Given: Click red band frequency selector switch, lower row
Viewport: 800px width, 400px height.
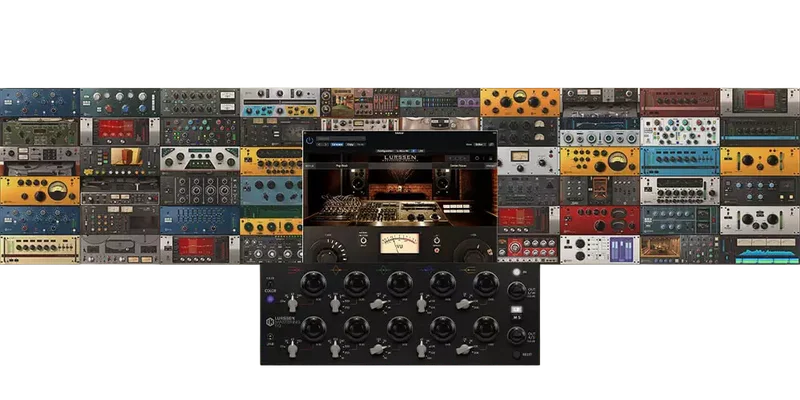Looking at the screenshot, I should click(292, 349).
